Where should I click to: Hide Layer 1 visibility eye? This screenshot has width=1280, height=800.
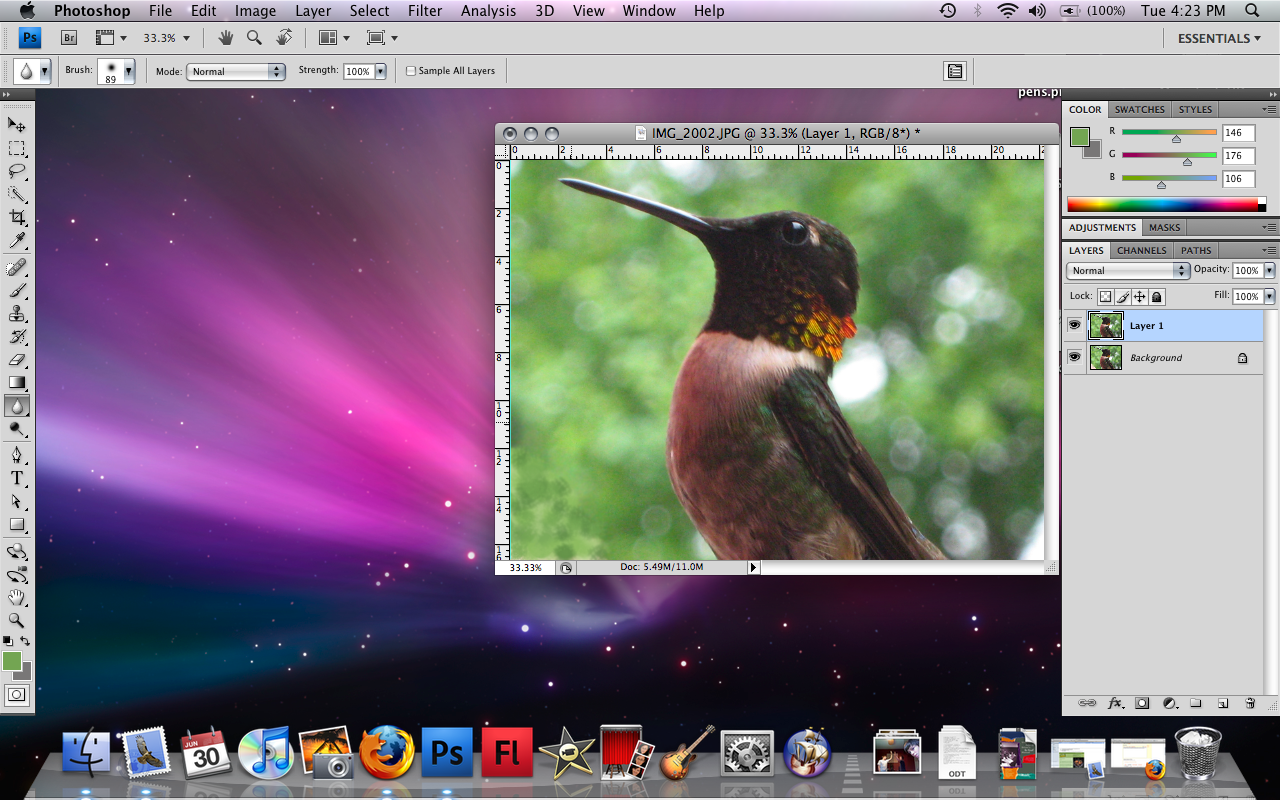[1074, 325]
